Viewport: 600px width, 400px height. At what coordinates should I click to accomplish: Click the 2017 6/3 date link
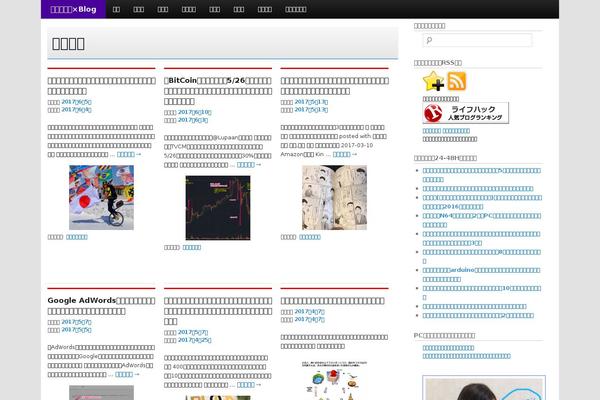pos(193,120)
